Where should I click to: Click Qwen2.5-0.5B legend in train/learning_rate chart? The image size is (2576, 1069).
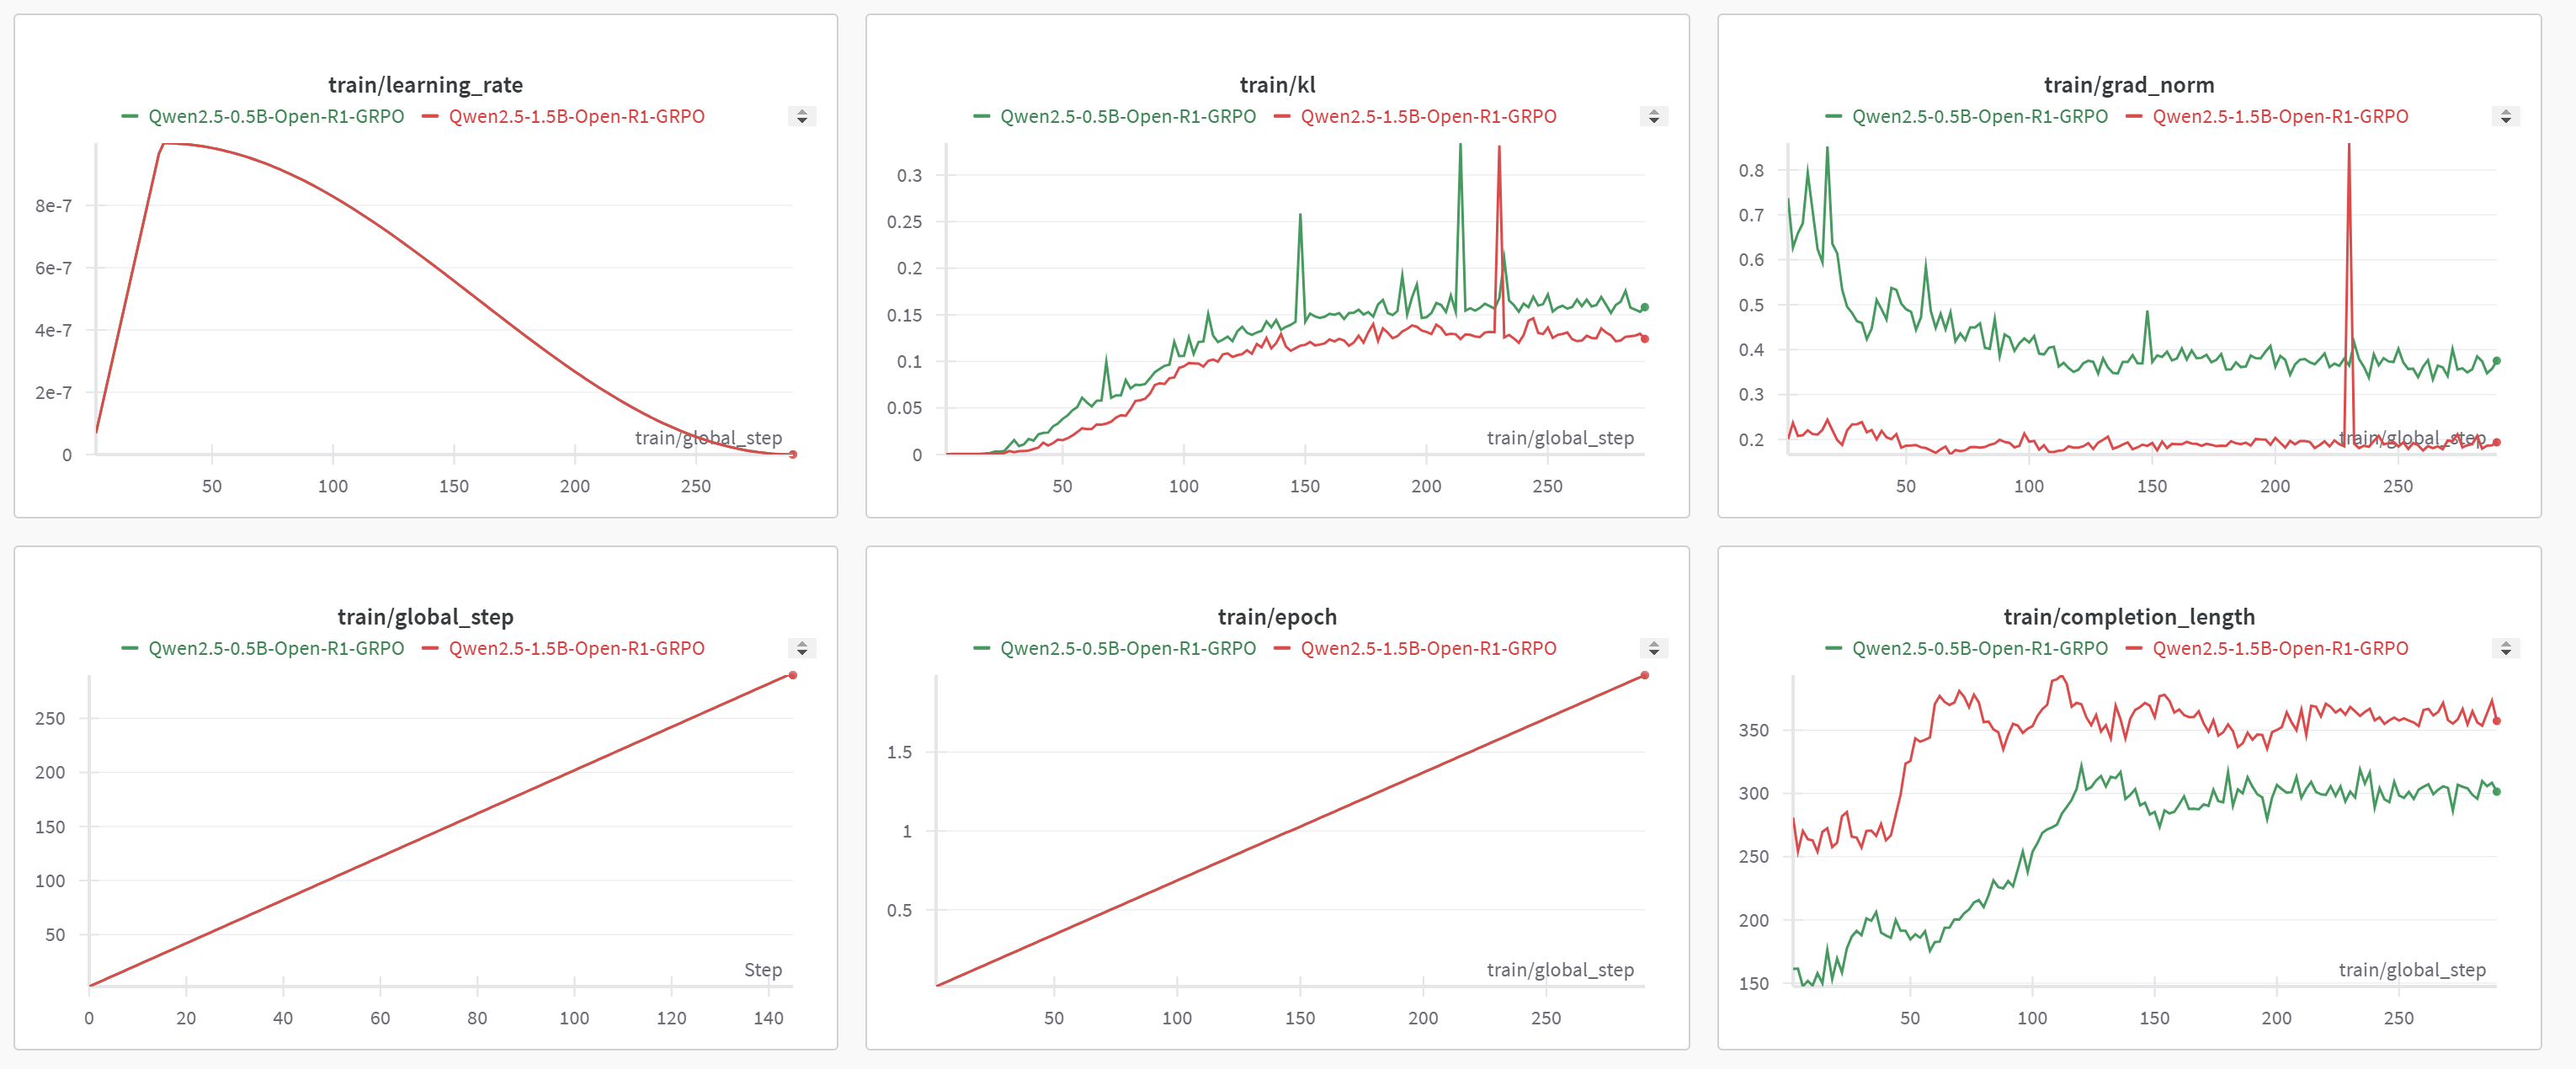tap(276, 117)
